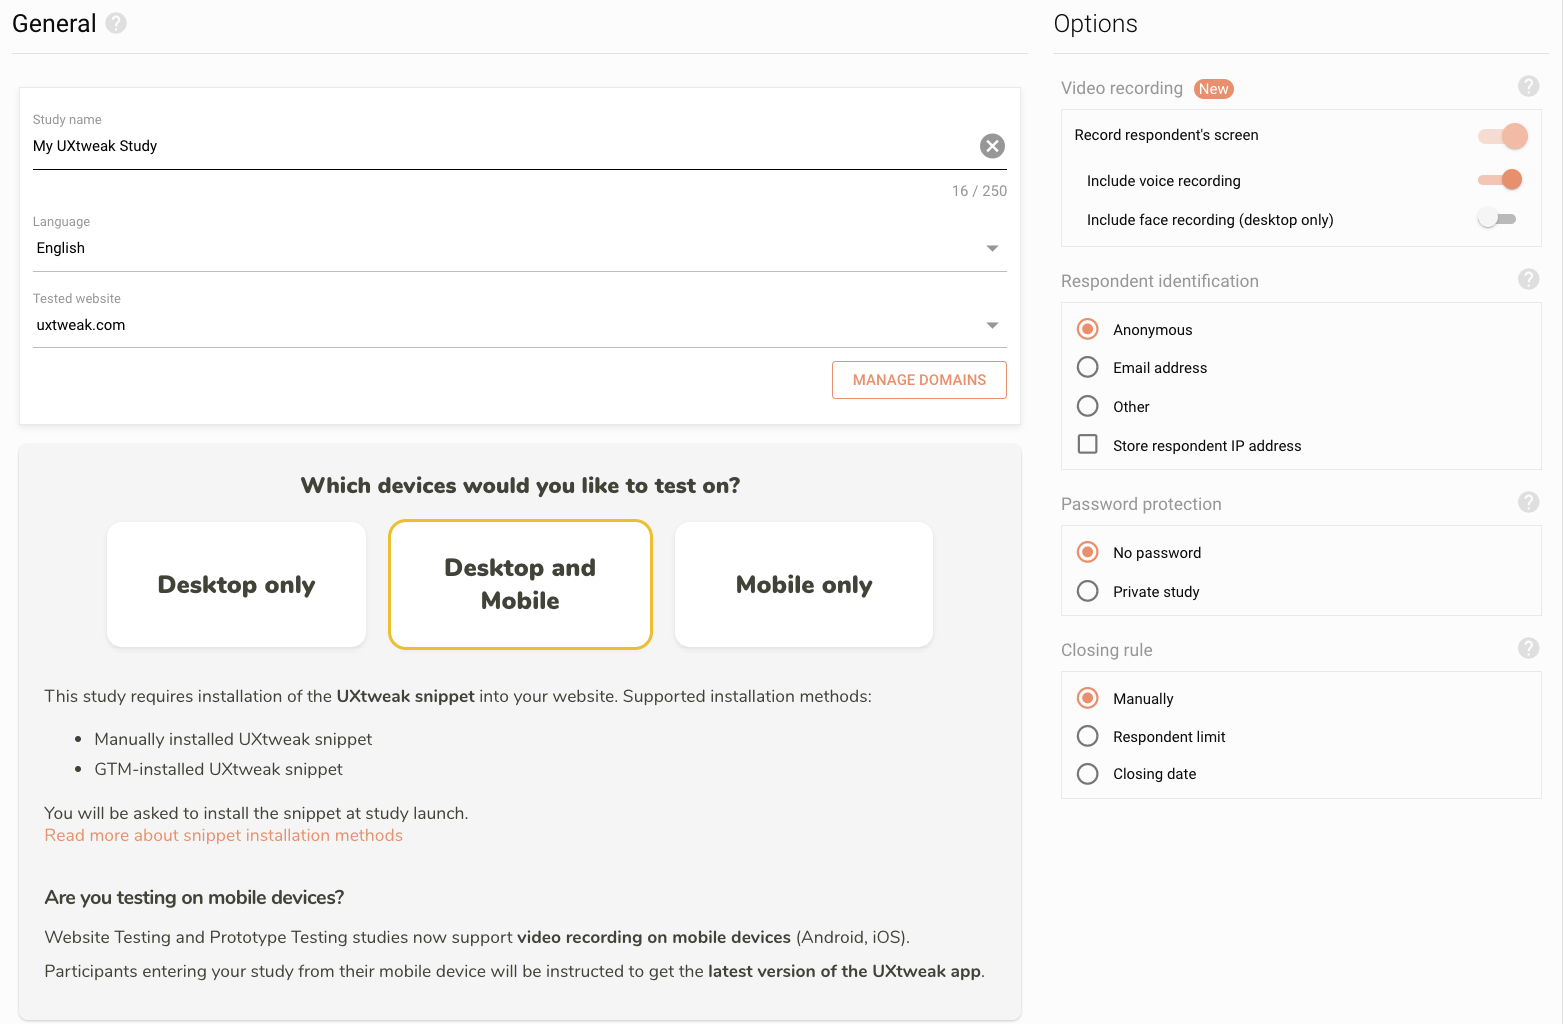
Task: Click into the Study name text field
Action: 500,146
